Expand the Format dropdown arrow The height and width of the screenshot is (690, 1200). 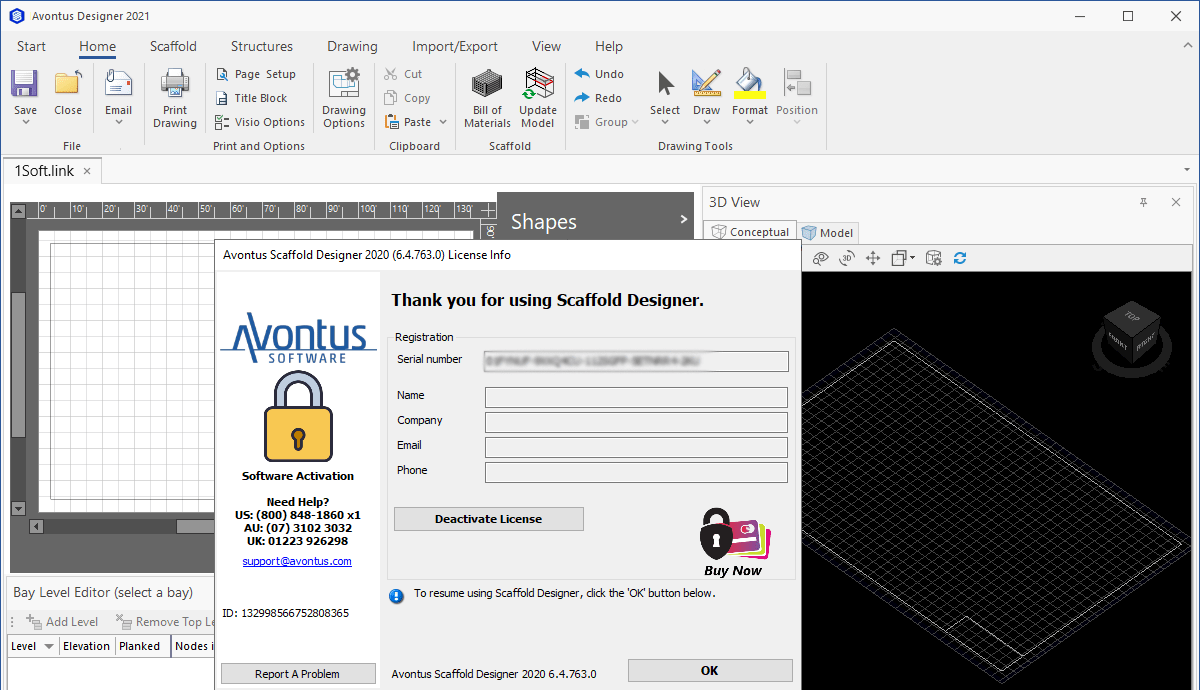point(749,123)
